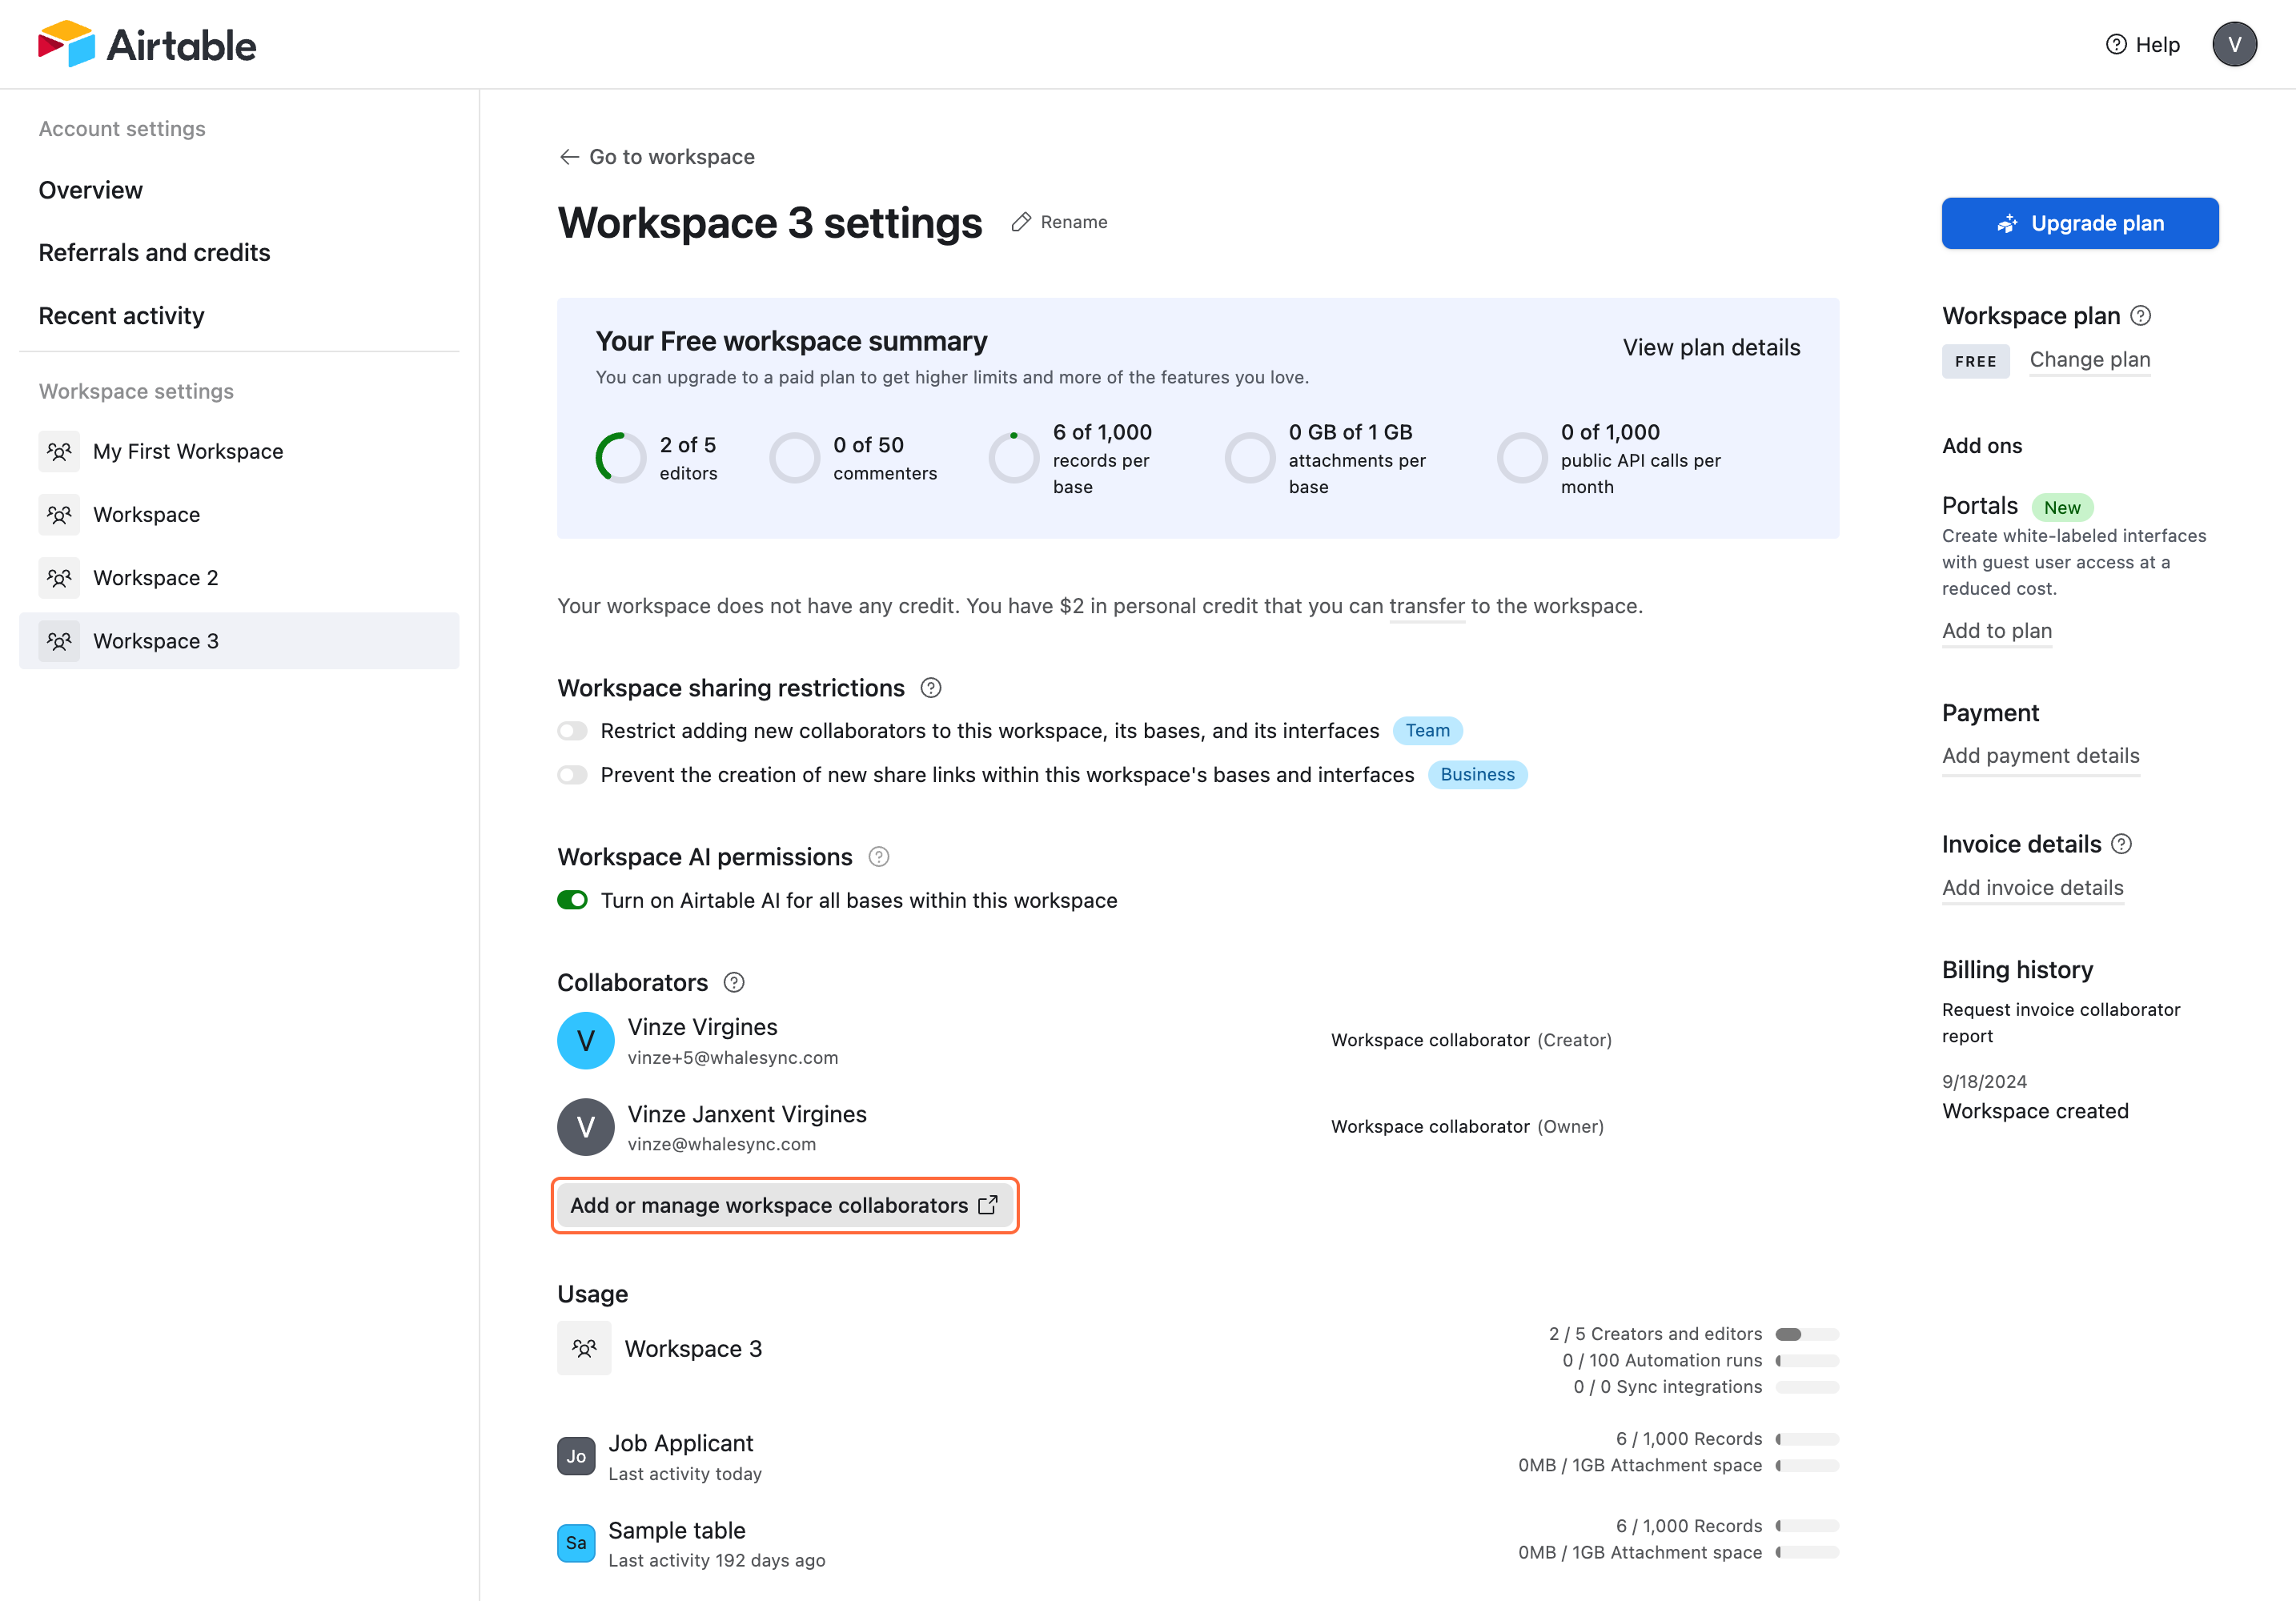This screenshot has width=2296, height=1601.
Task: Click the Job Applicant base name
Action: coord(680,1443)
